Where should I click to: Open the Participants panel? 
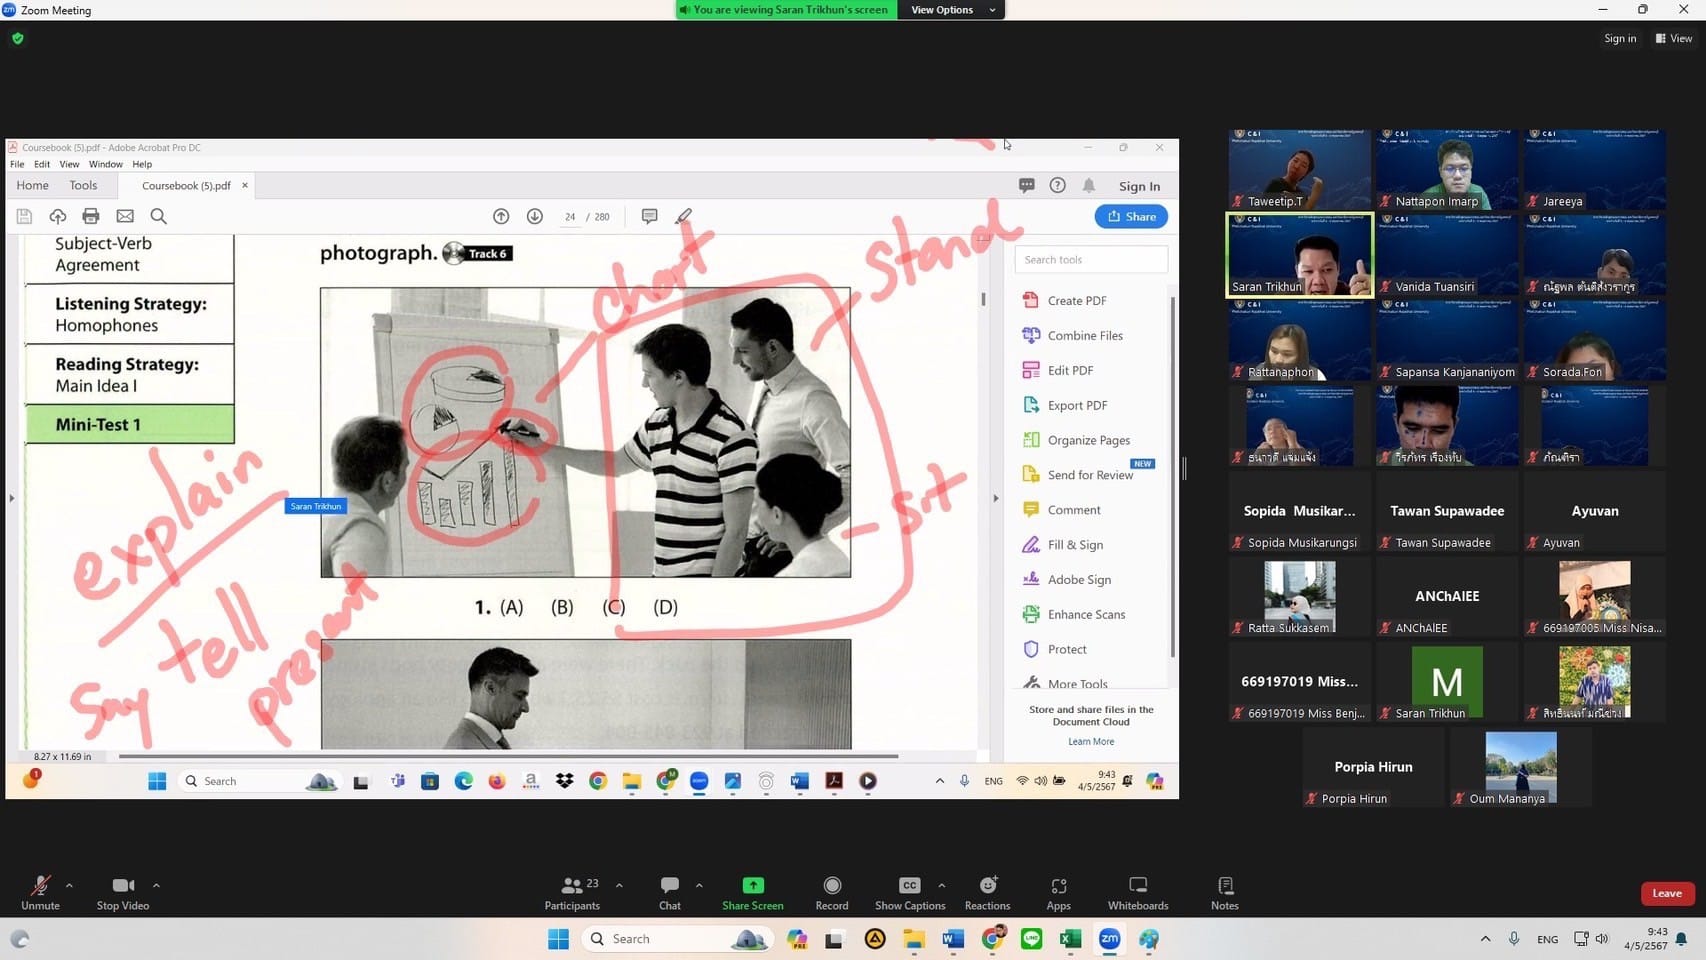pos(573,892)
